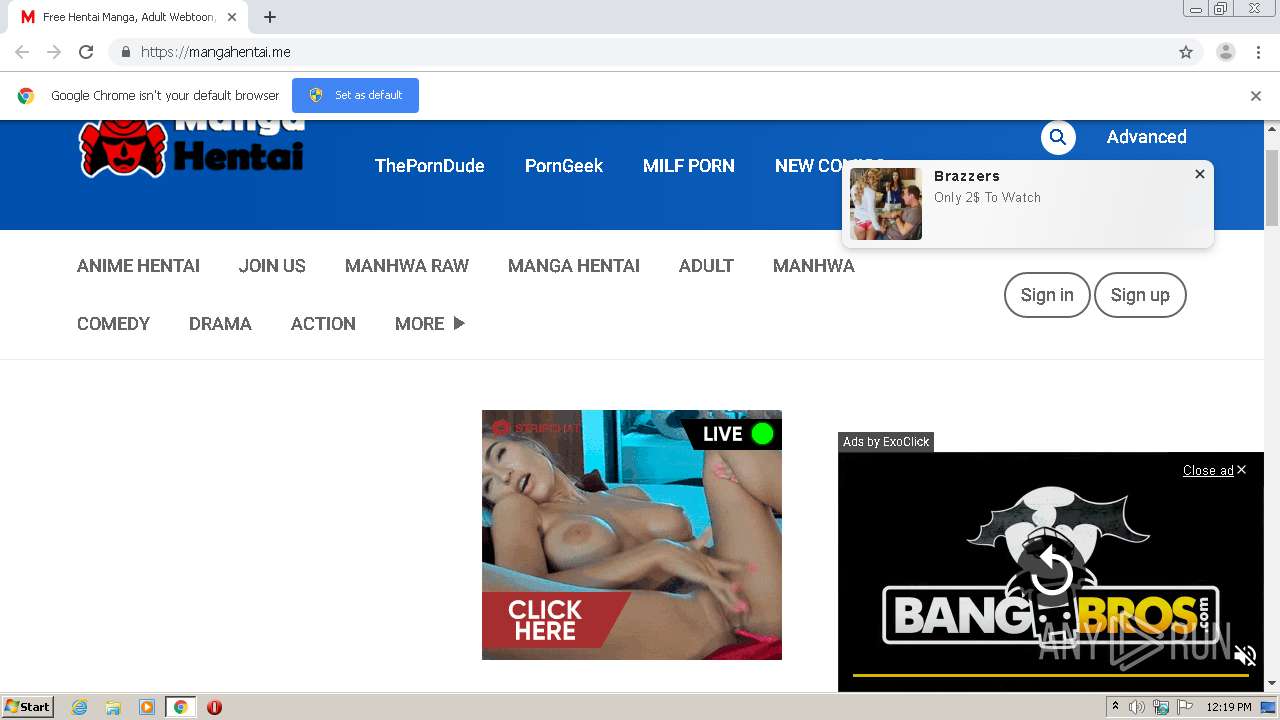Reload the current page

click(x=86, y=52)
